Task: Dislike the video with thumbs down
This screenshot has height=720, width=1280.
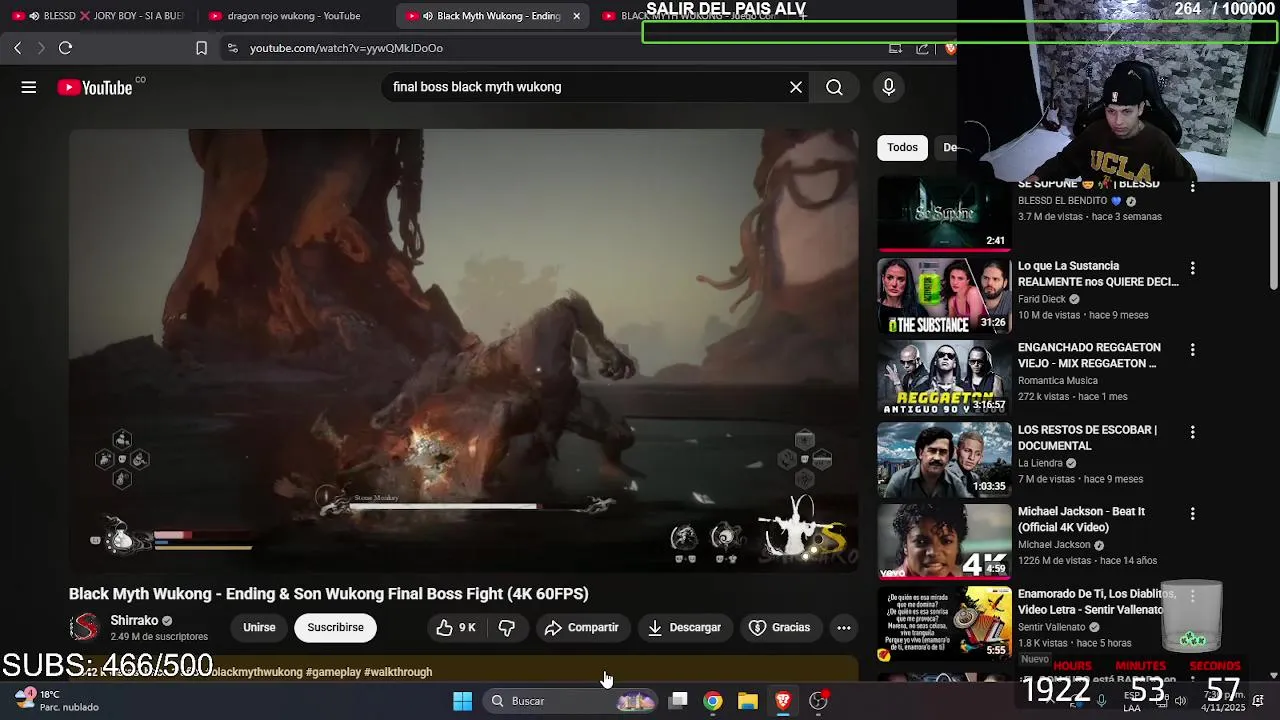Action: pyautogui.click(x=507, y=628)
